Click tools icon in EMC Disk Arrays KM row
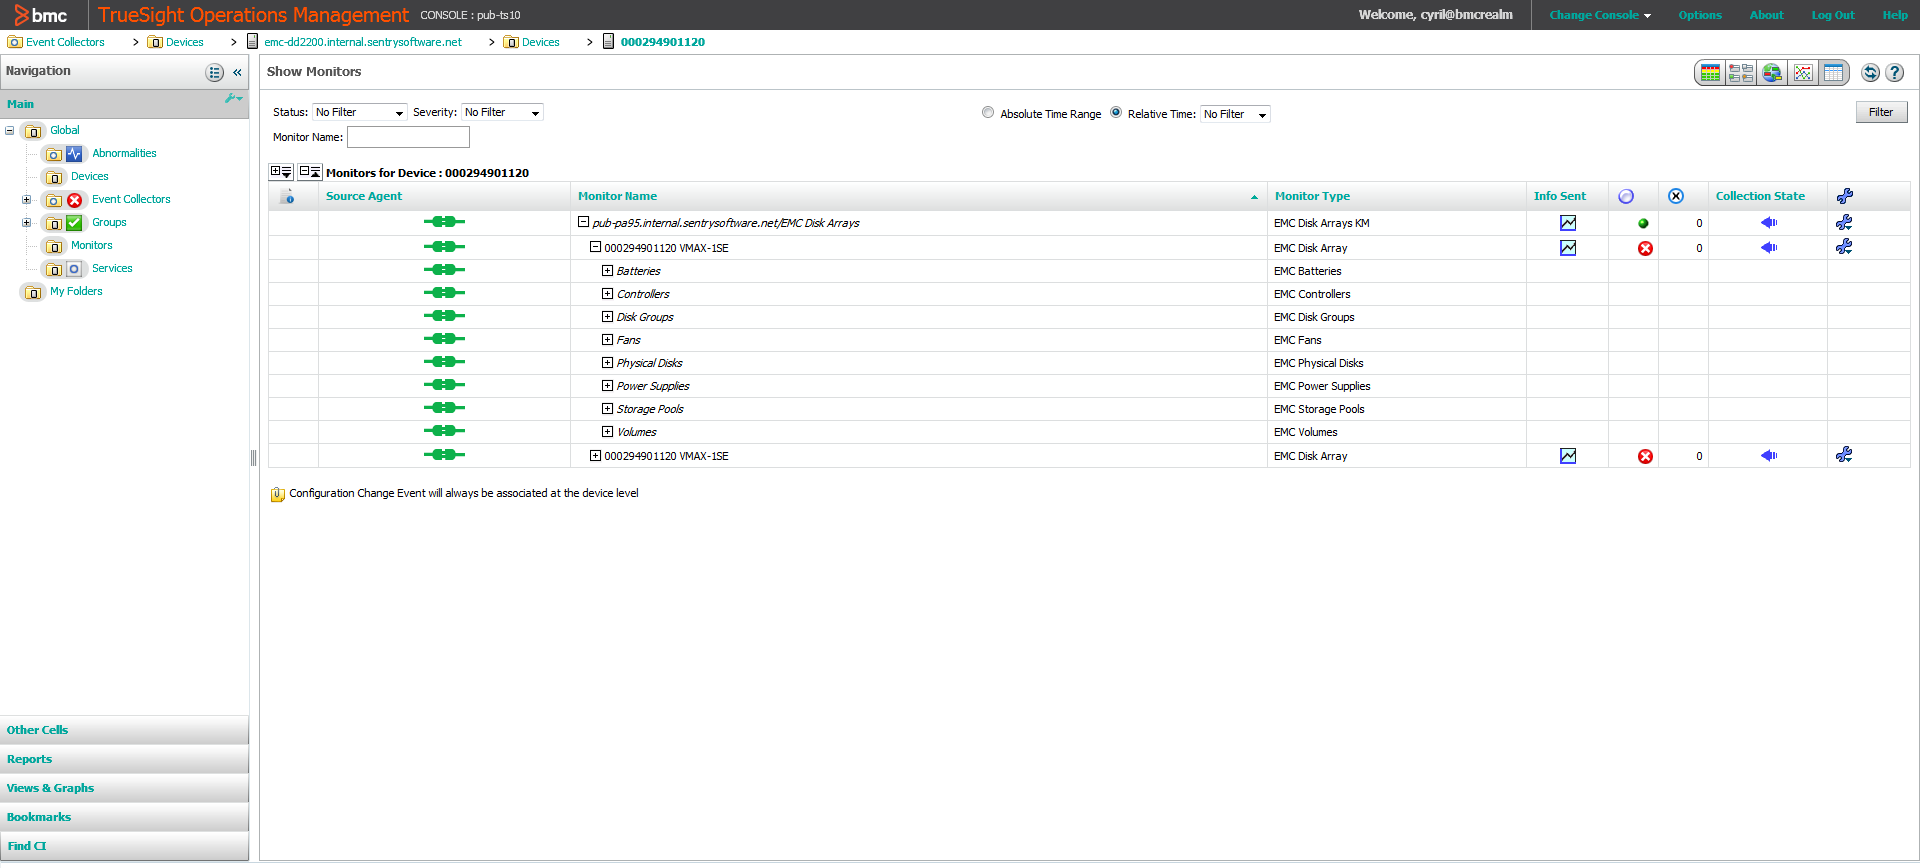The width and height of the screenshot is (1920, 868). 1844,223
